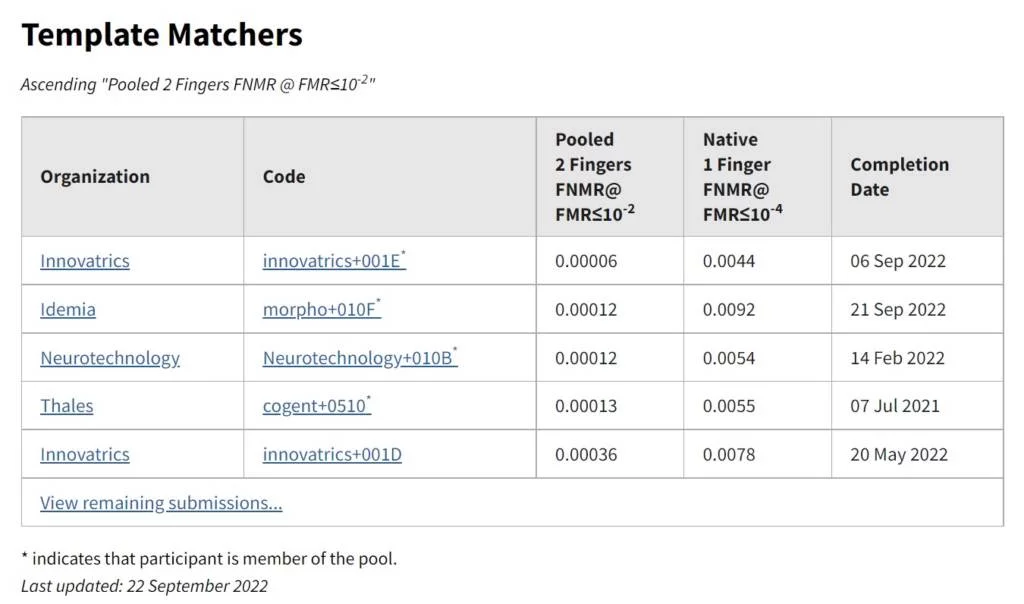Open the second Innovatrics link in last row
The height and width of the screenshot is (604, 1024).
click(84, 454)
